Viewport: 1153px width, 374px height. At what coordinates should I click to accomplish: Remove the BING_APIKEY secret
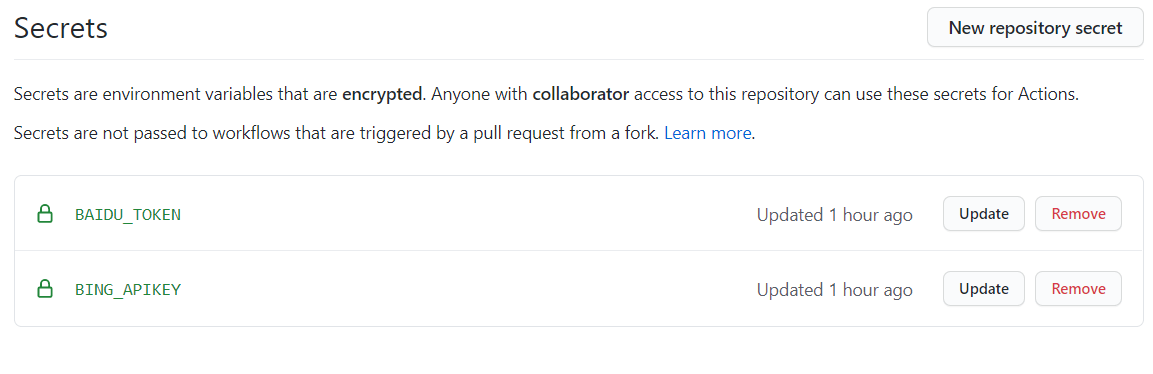pos(1078,289)
